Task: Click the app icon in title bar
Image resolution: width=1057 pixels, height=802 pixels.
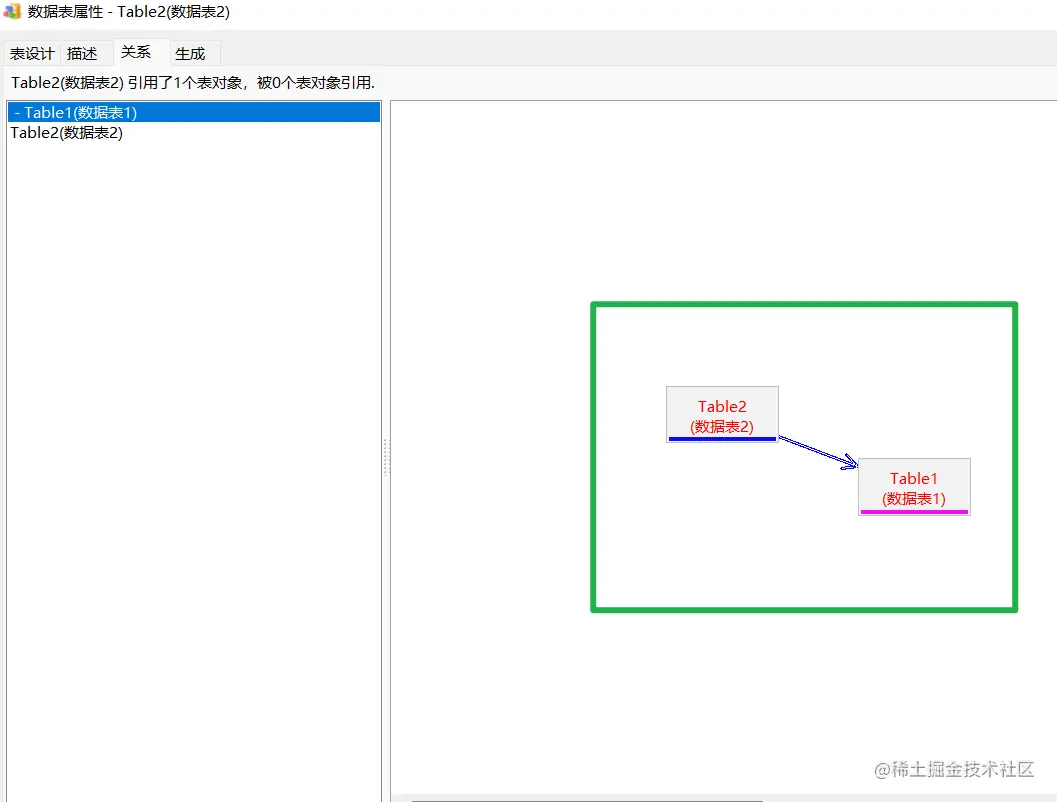Action: click(x=12, y=11)
